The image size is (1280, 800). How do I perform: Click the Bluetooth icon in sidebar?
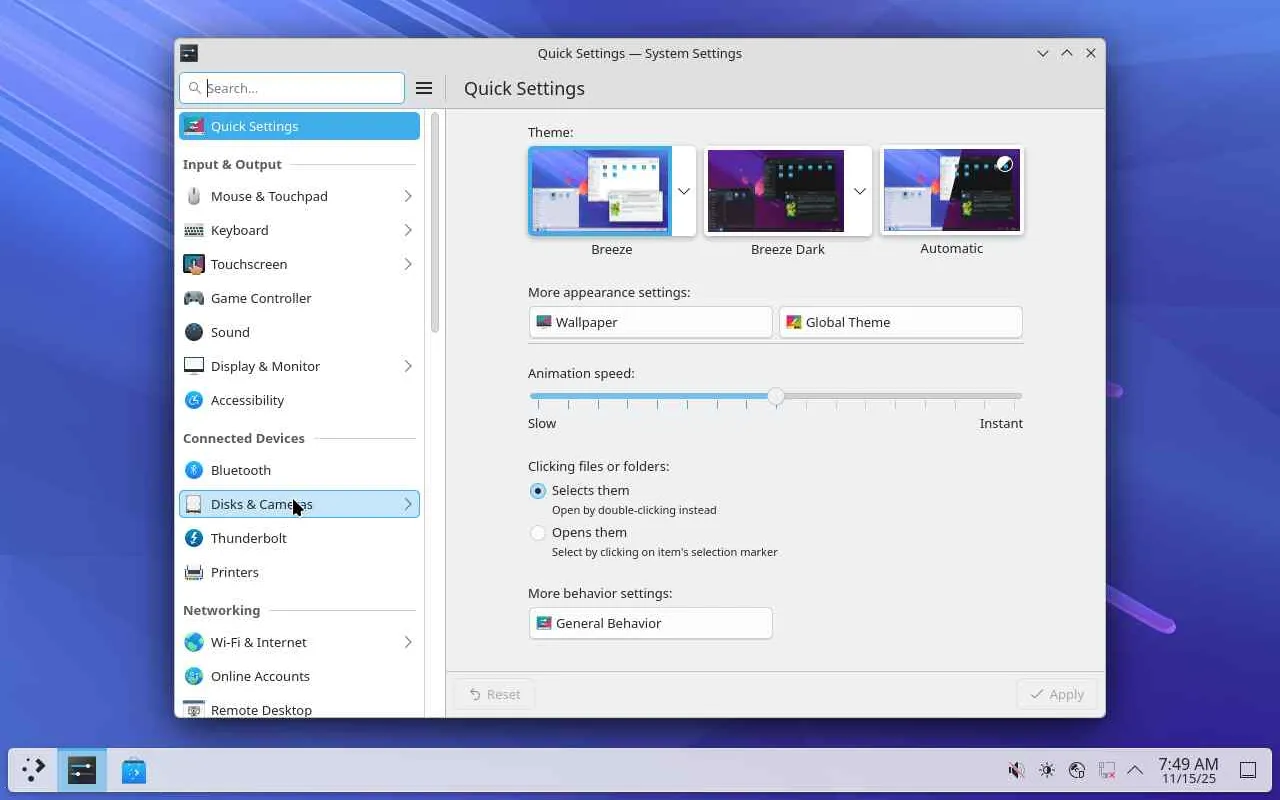click(194, 470)
